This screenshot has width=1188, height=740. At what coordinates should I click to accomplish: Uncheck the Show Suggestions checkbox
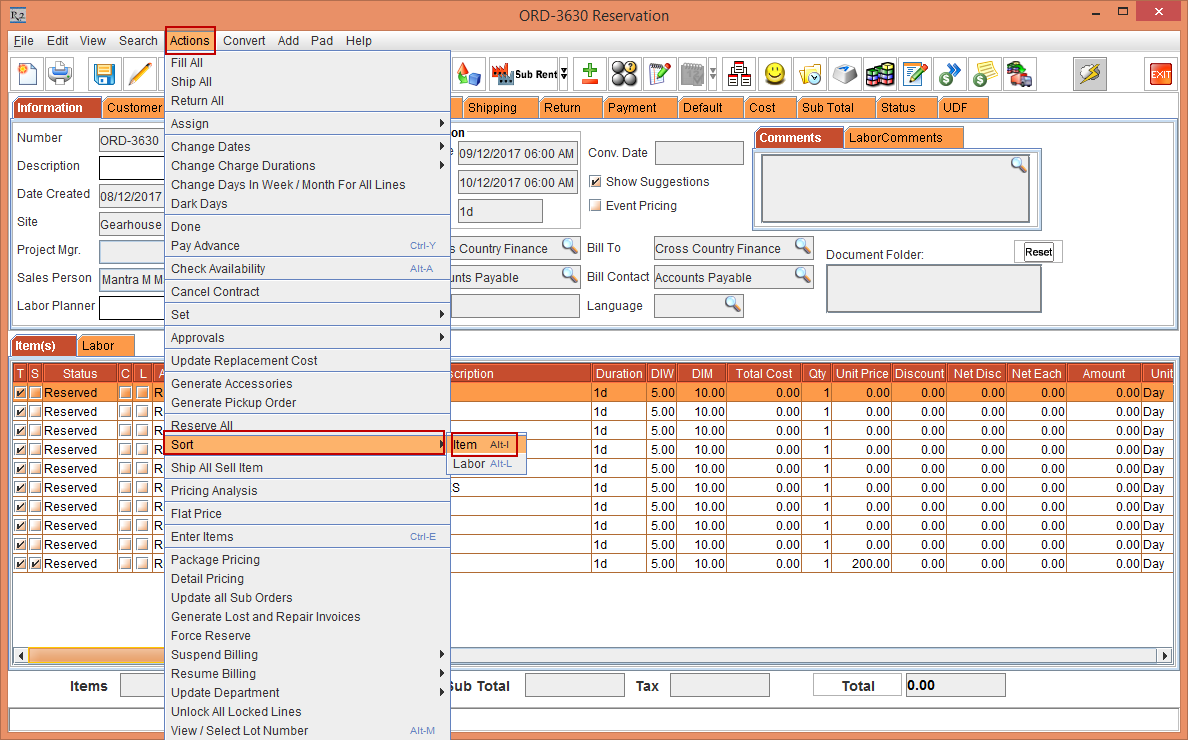pos(596,182)
